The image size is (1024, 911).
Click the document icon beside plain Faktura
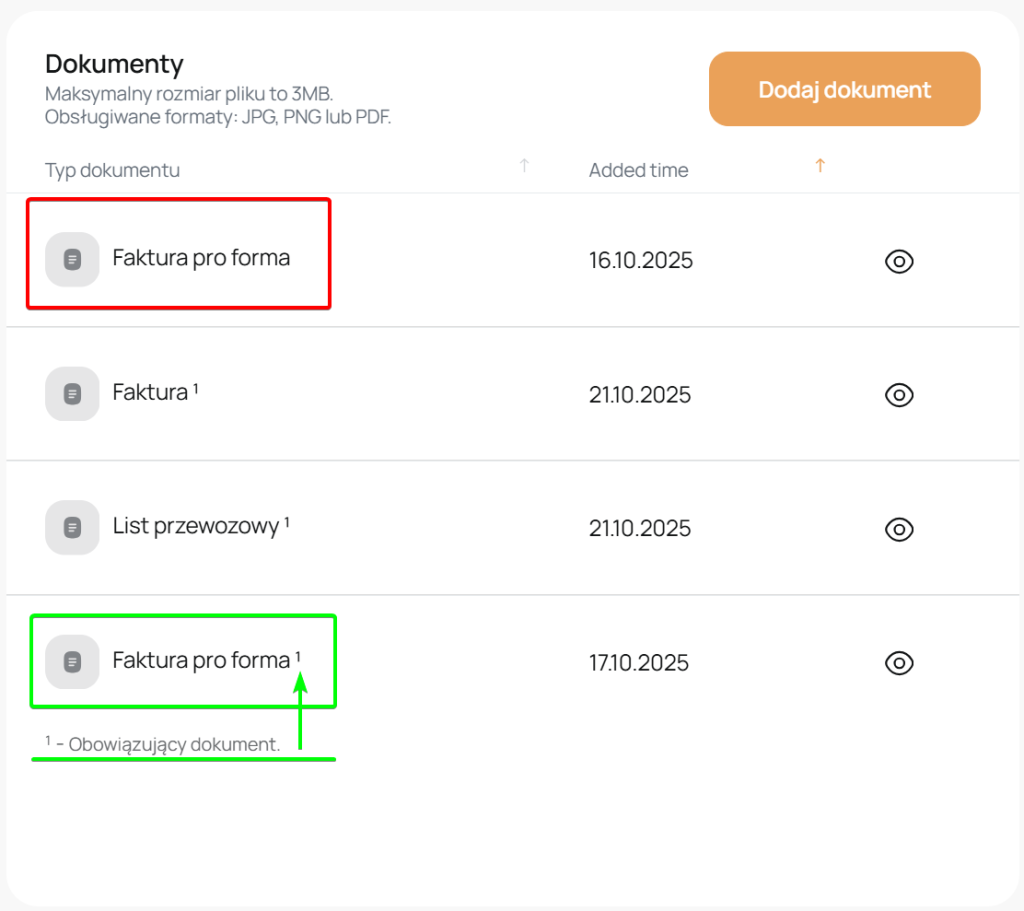pos(72,394)
